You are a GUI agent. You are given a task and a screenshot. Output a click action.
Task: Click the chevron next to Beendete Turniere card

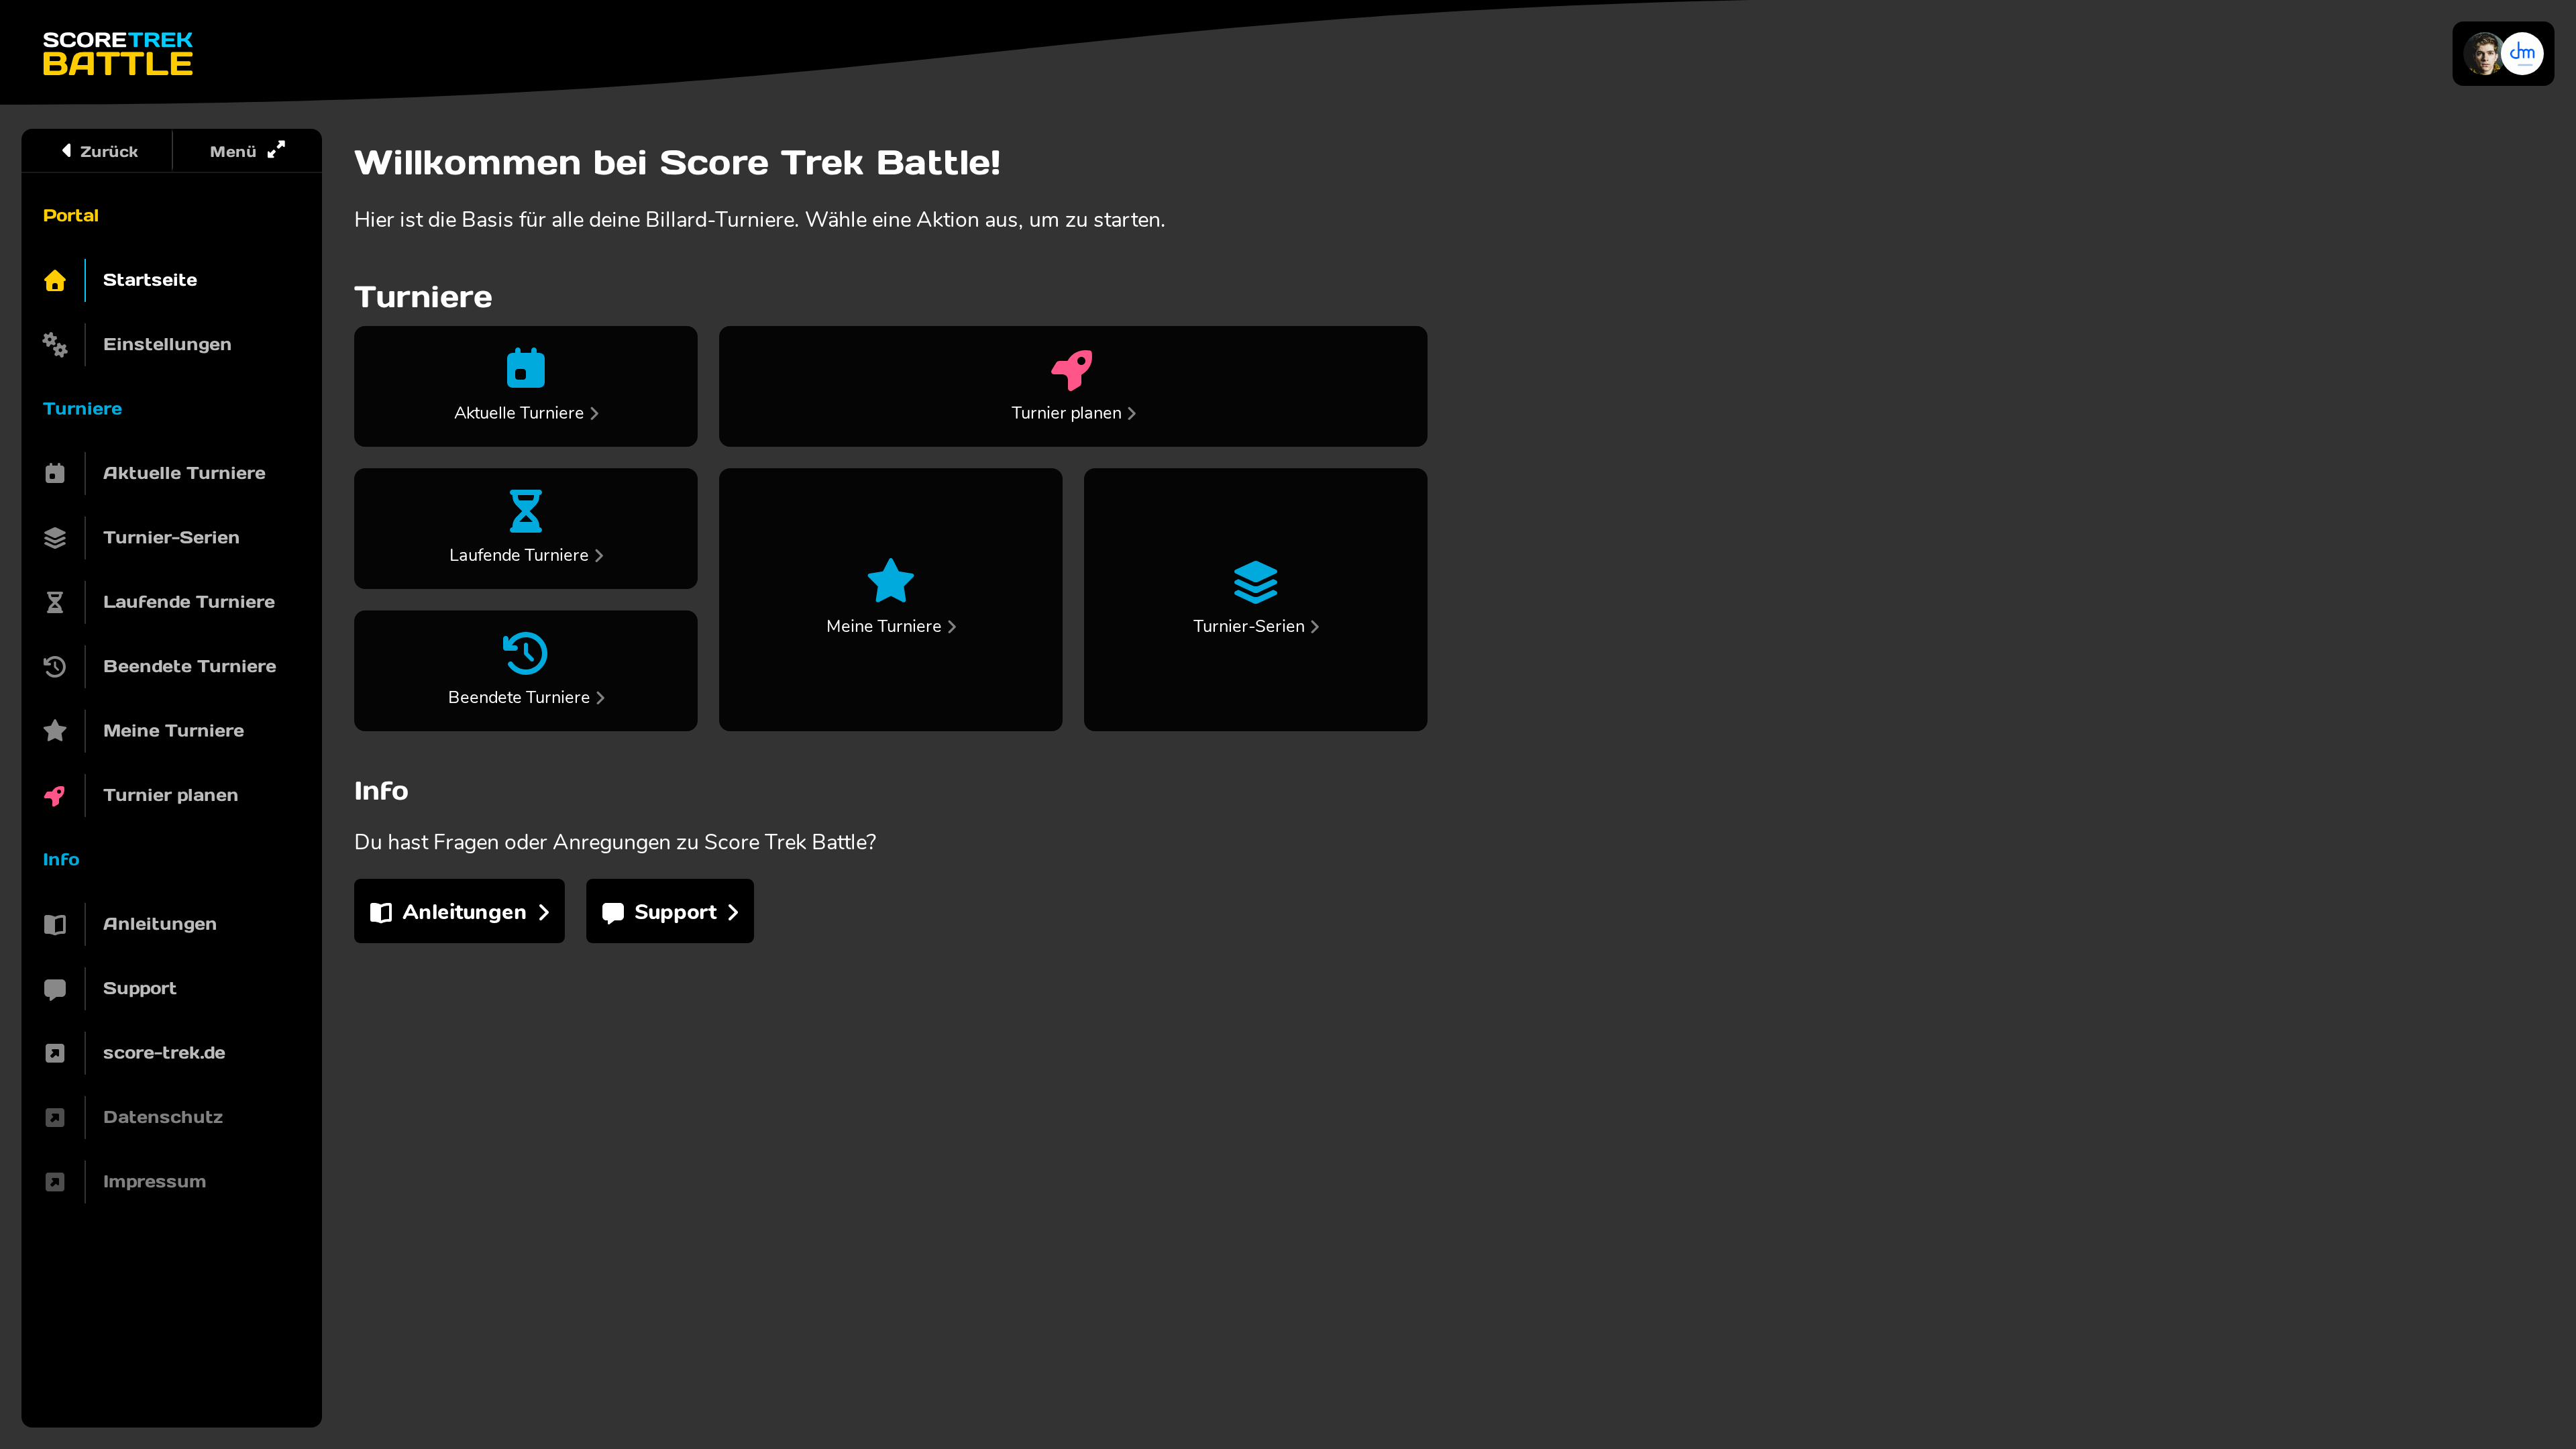pyautogui.click(x=600, y=697)
